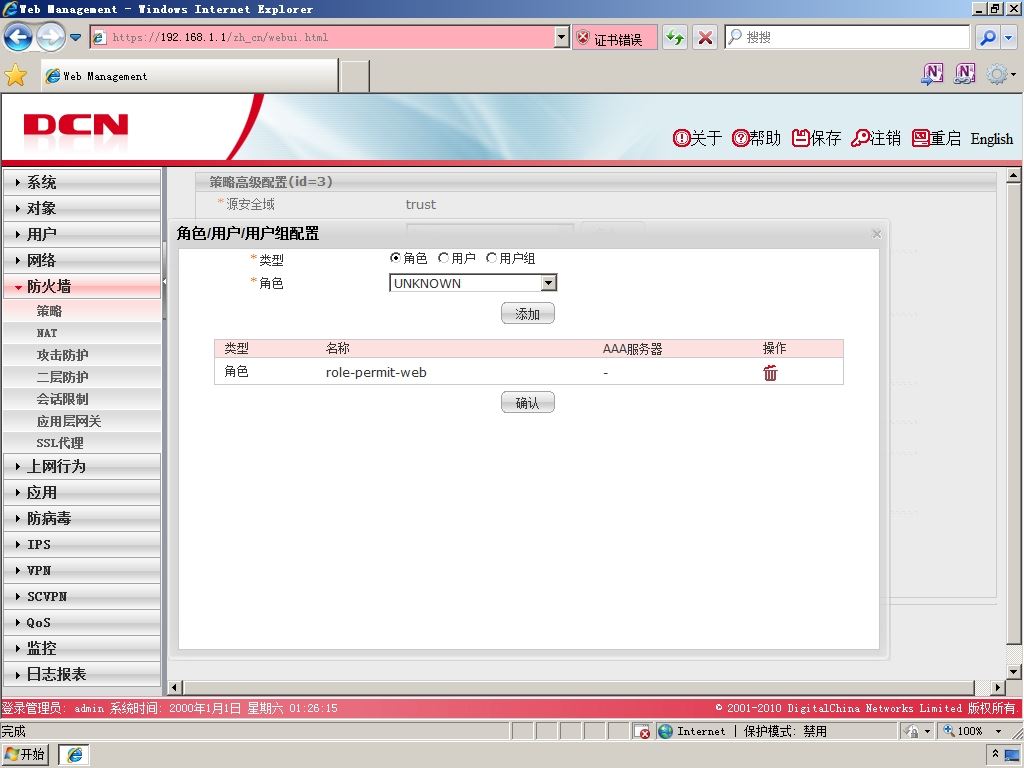The height and width of the screenshot is (768, 1024).
Task: Expand the 监控 menu section
Action: pyautogui.click(x=82, y=648)
